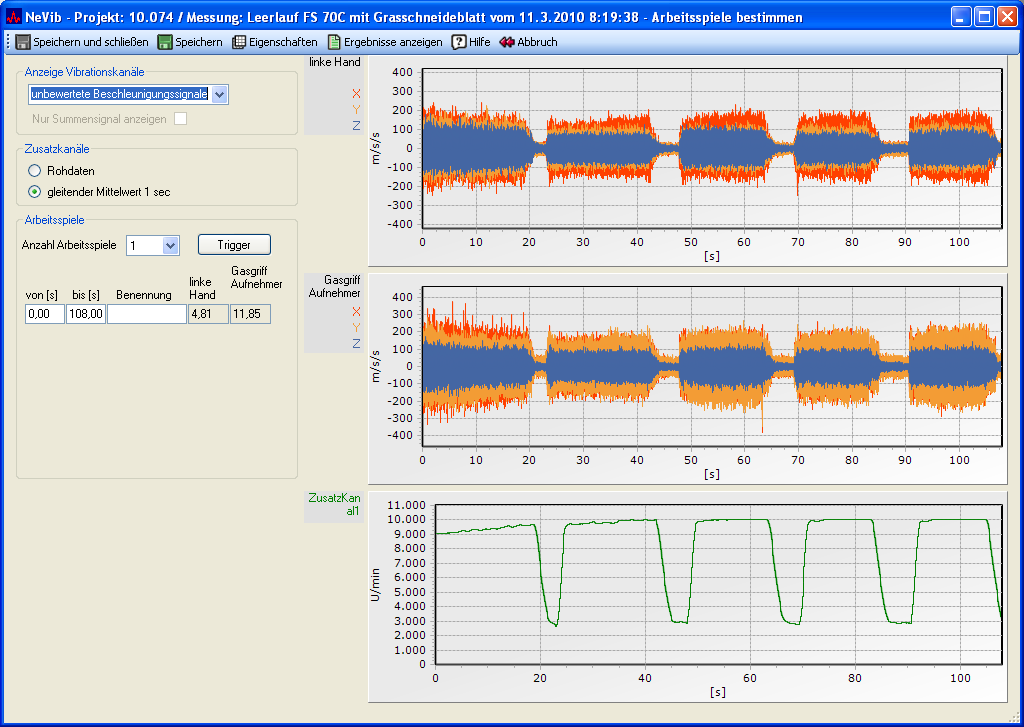Select gleitender Mittelwert 1 sec option
Viewport: 1024px width, 727px height.
tap(35, 191)
